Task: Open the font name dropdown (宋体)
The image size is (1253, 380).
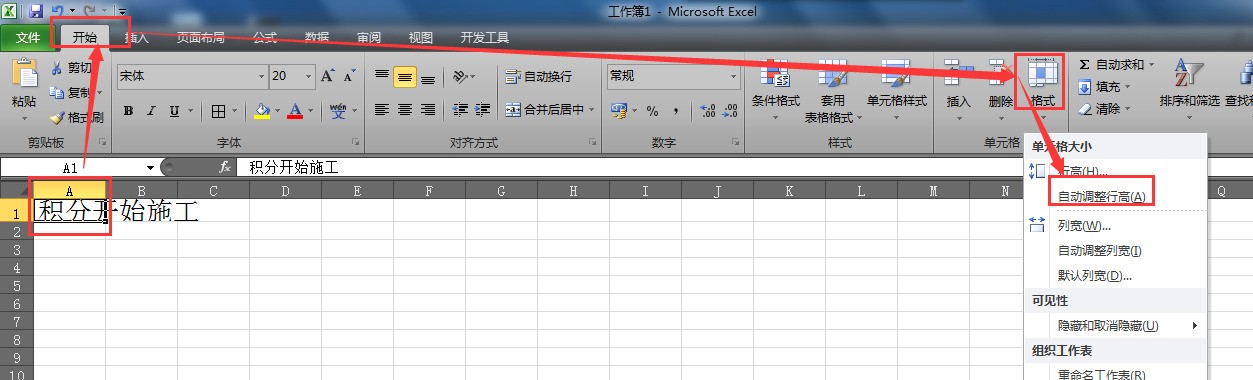Action: pos(262,76)
